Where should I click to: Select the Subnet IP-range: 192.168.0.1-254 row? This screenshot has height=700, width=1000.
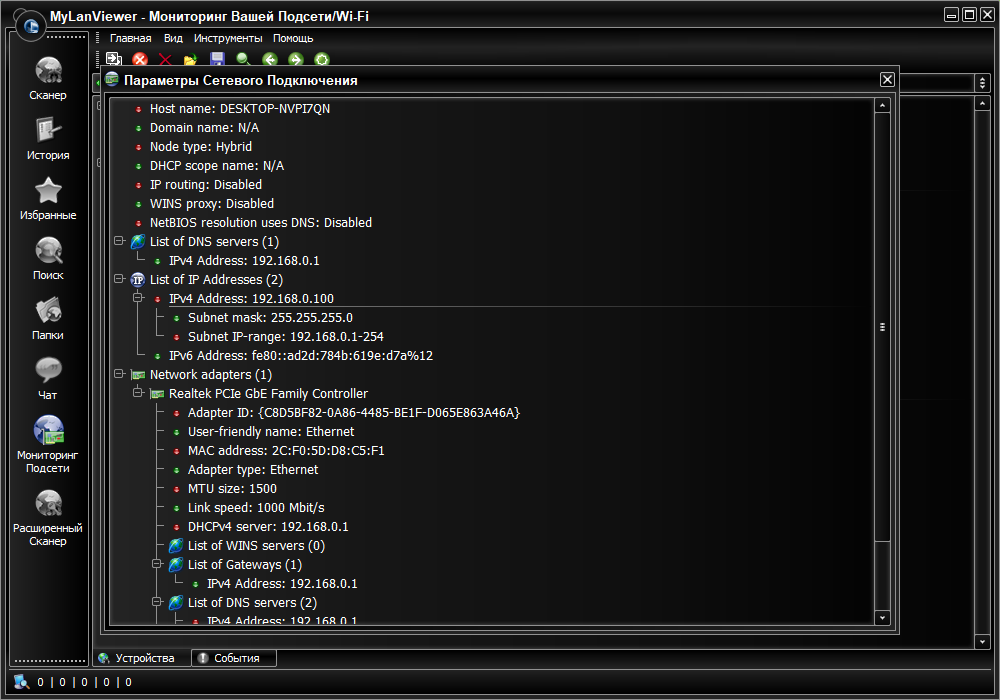pos(286,337)
